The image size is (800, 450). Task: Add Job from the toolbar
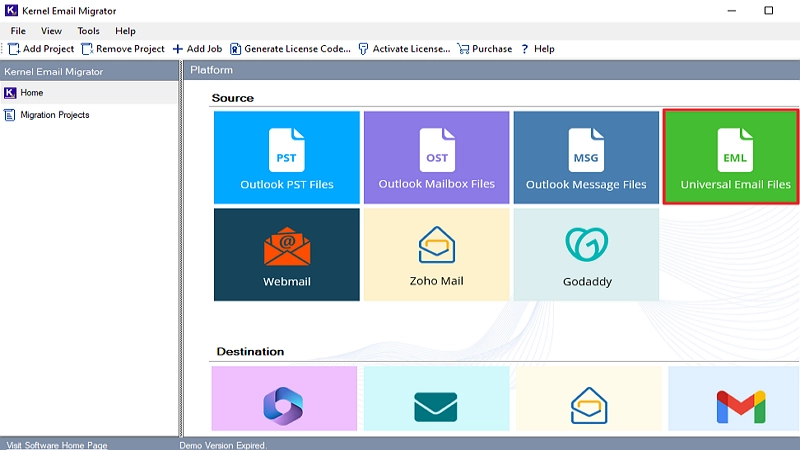tap(197, 49)
